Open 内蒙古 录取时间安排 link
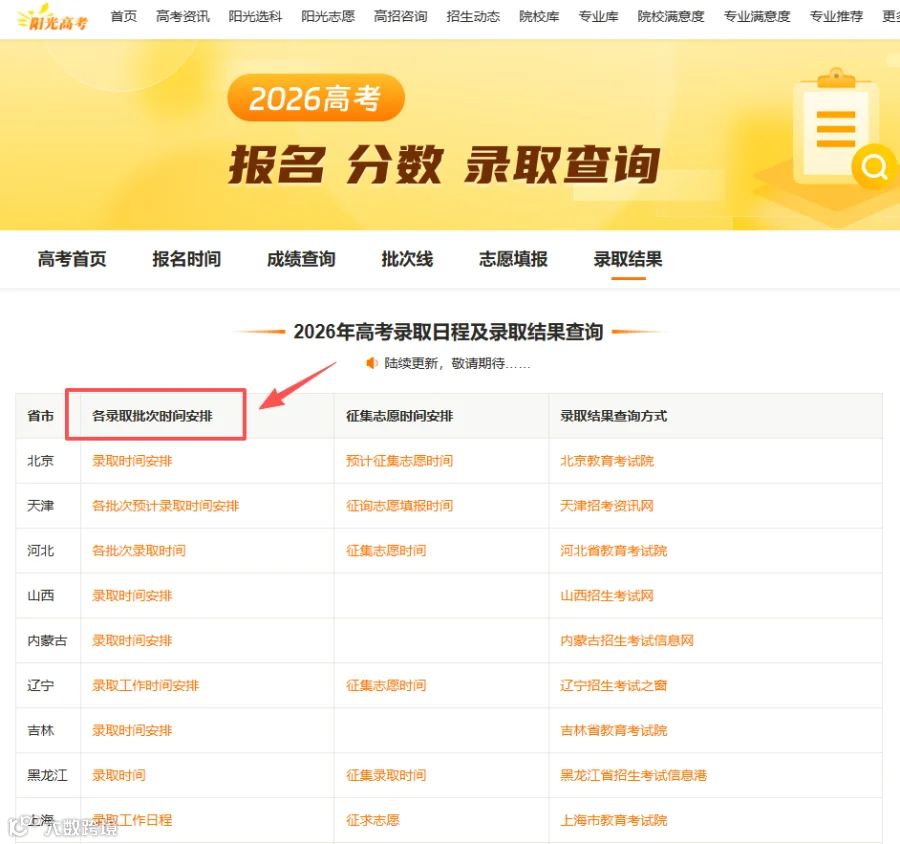 tap(132, 640)
